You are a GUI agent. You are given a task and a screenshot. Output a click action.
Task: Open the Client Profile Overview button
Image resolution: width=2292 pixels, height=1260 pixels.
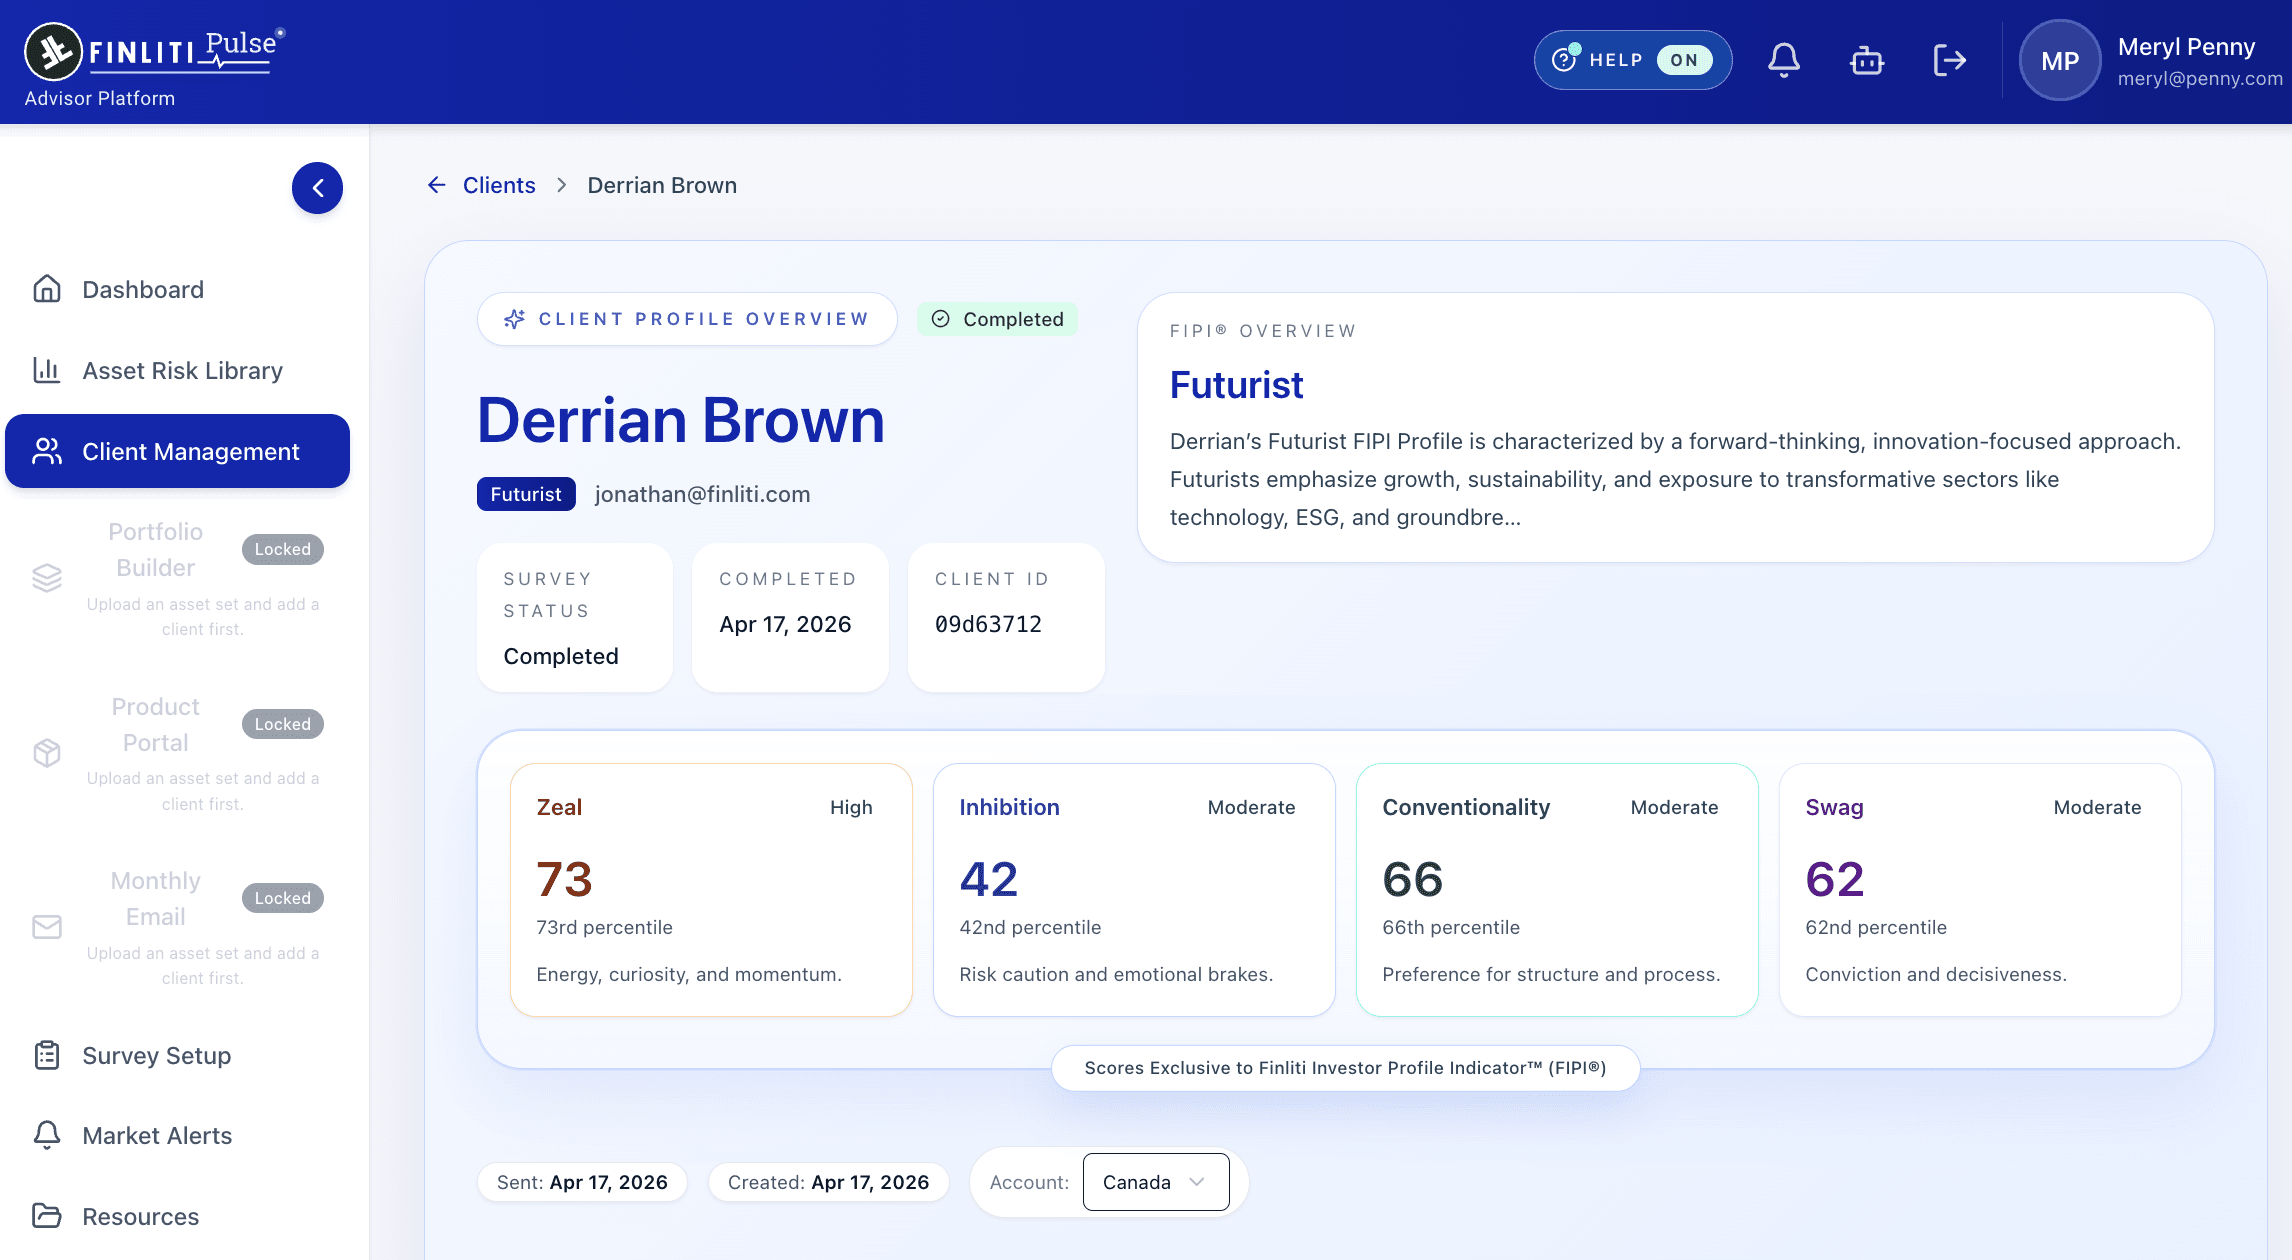tap(688, 318)
